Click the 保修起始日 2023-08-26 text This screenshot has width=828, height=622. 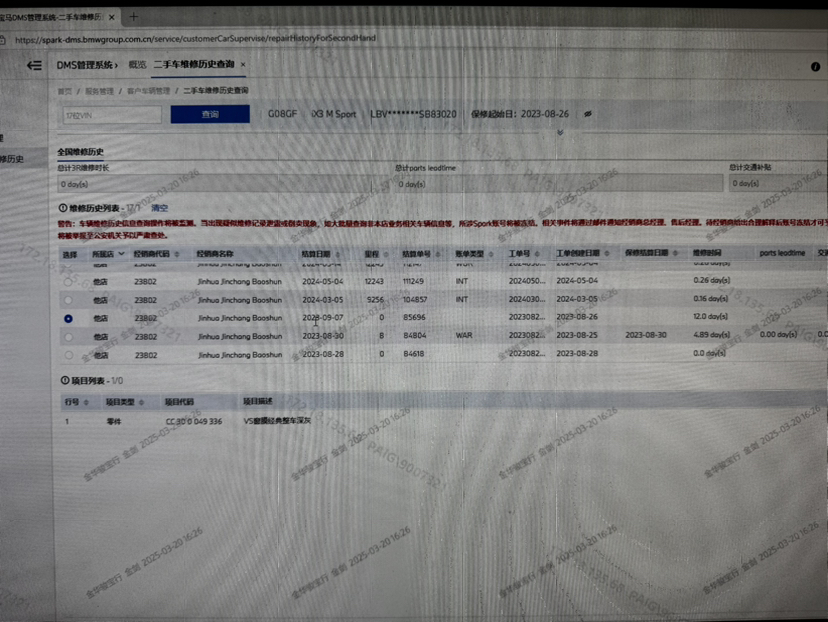[520, 114]
